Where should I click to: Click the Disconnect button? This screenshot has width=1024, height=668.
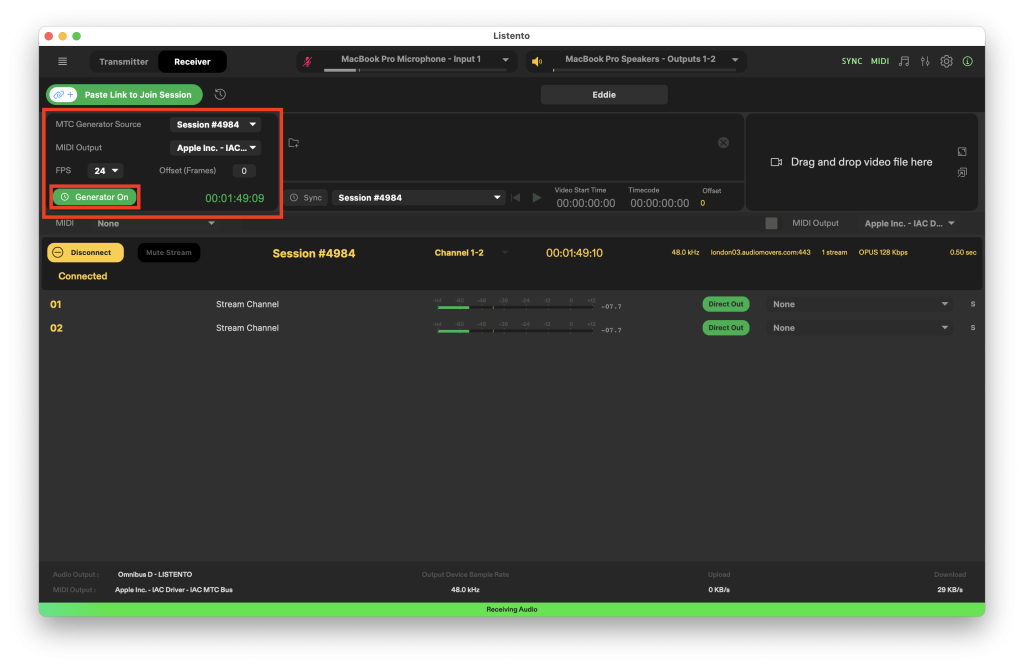pos(86,253)
